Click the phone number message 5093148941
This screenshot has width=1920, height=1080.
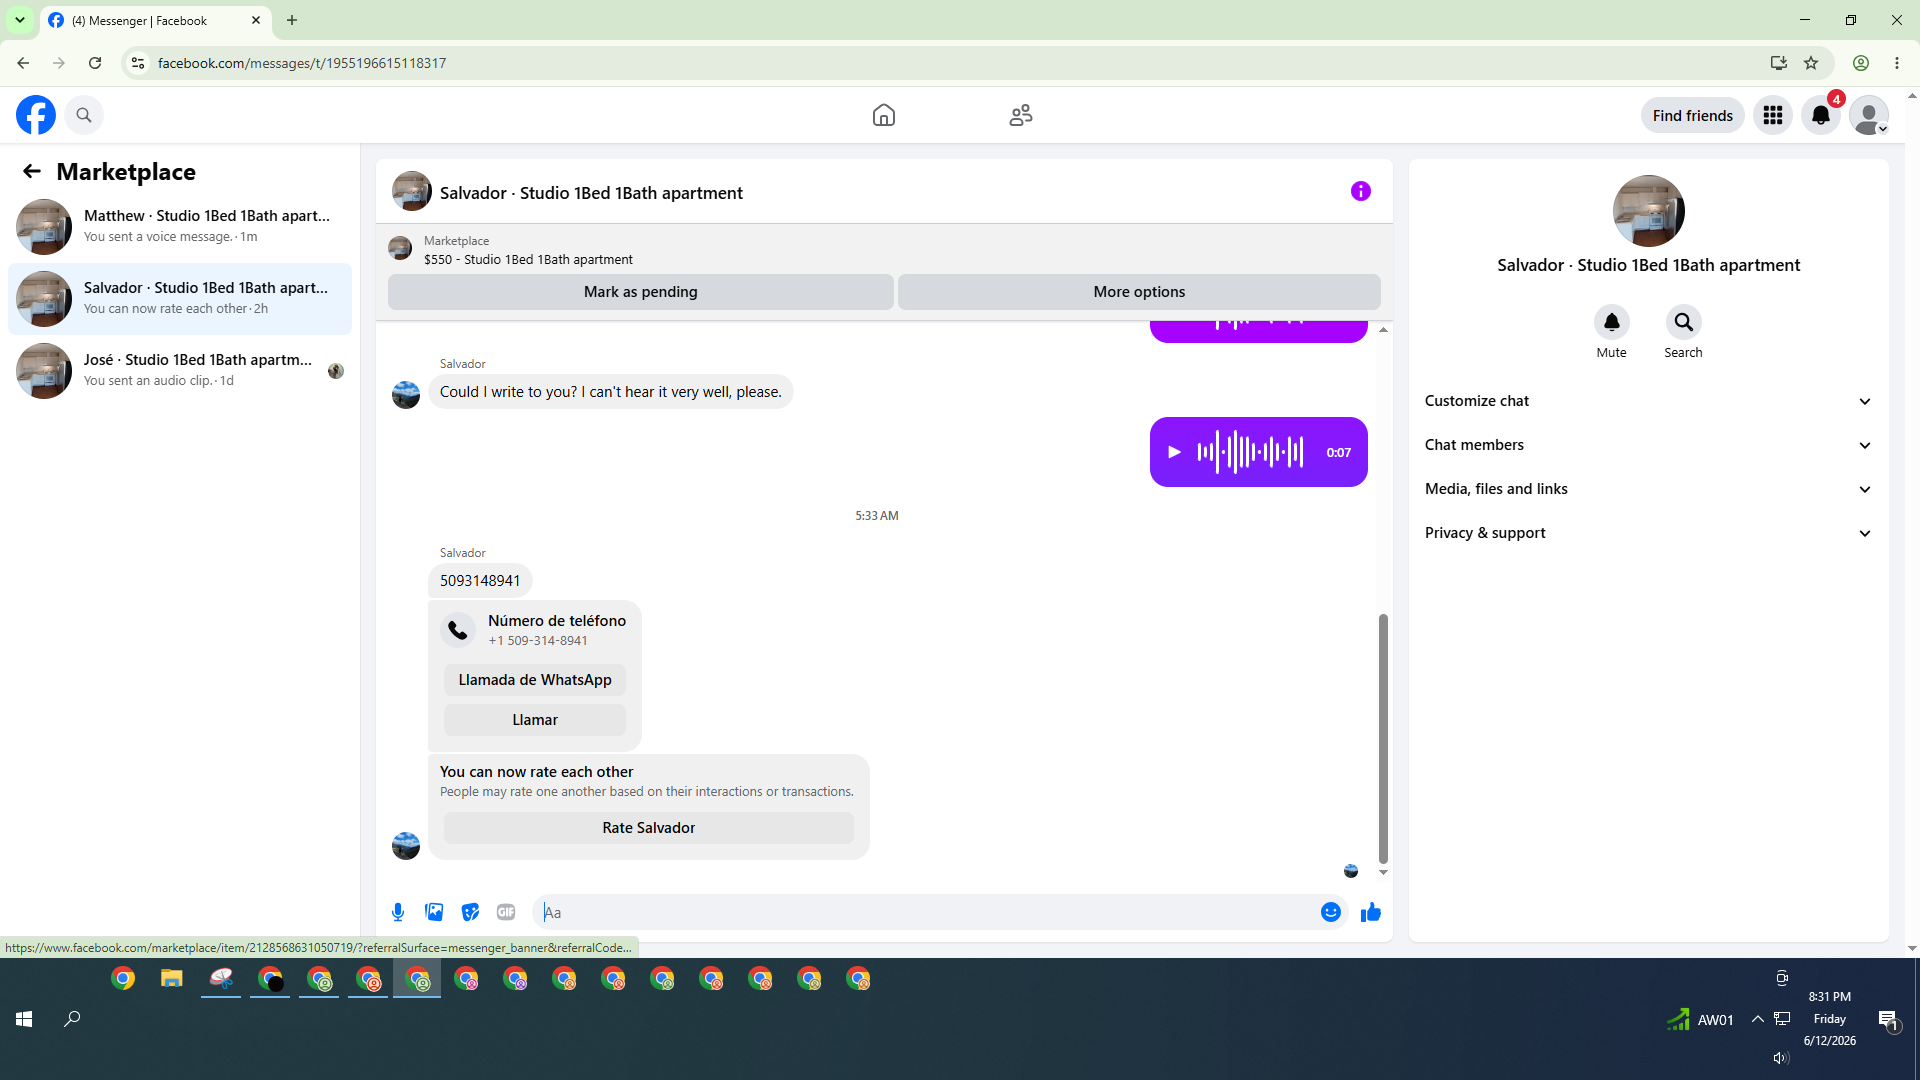point(480,581)
